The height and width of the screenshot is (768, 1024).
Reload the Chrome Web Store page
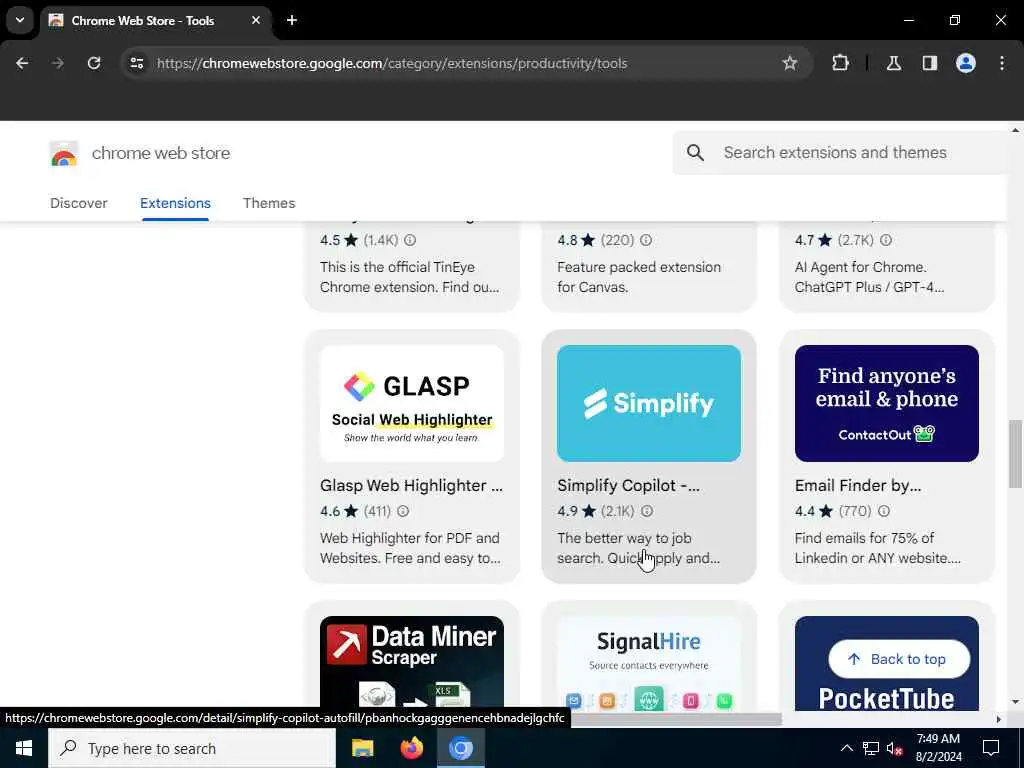point(94,63)
